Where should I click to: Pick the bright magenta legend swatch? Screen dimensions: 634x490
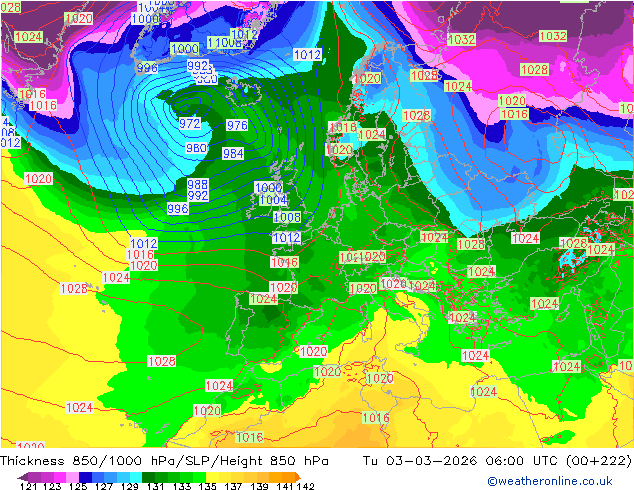pyautogui.click(x=60, y=477)
